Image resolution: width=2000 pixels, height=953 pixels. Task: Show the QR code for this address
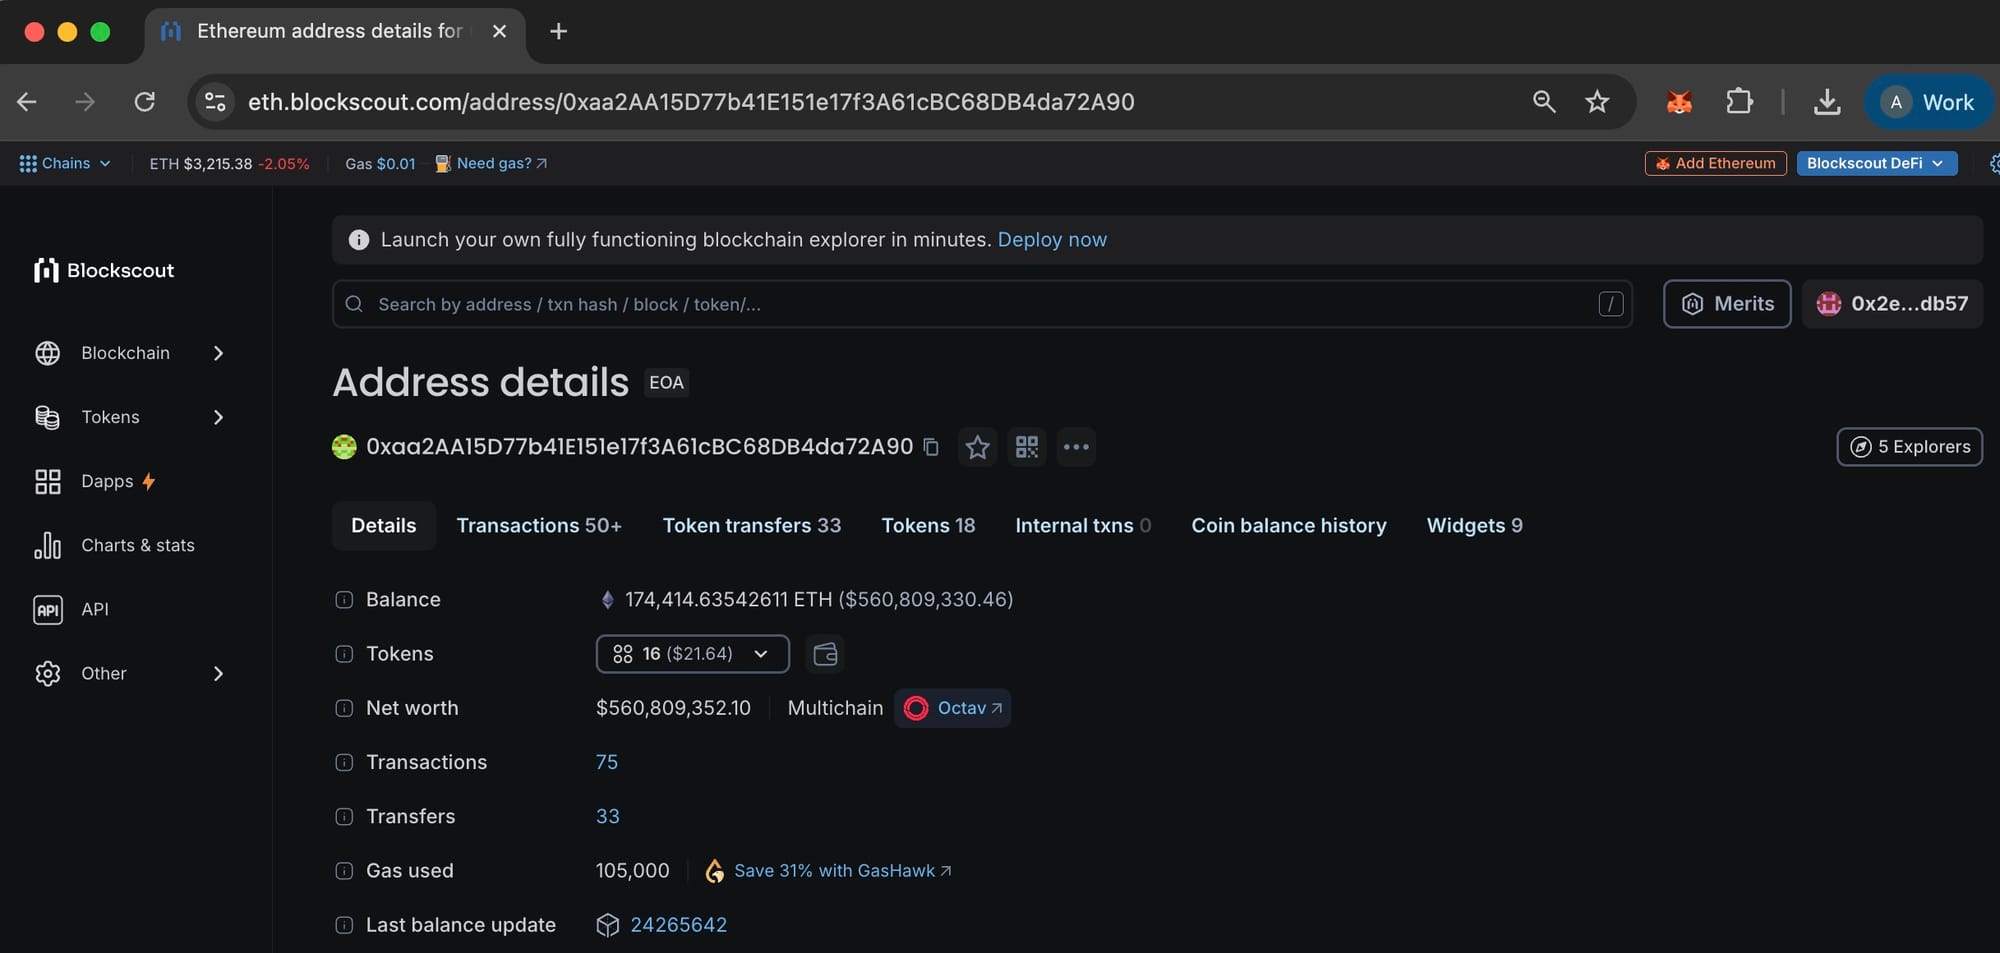pyautogui.click(x=1026, y=447)
